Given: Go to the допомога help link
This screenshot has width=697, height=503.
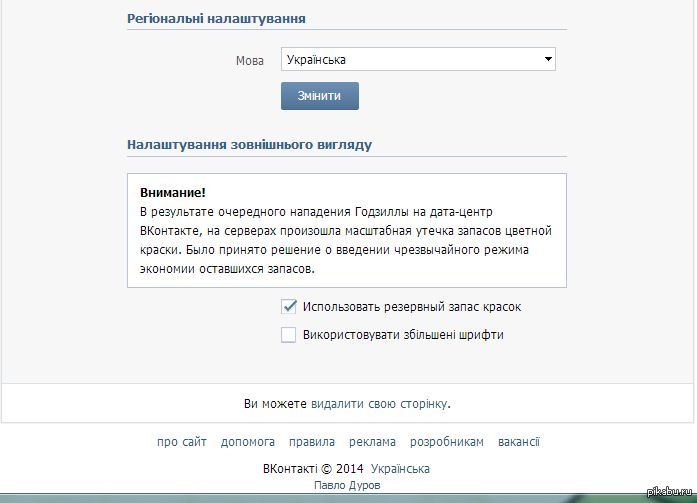Looking at the screenshot, I should click(248, 442).
